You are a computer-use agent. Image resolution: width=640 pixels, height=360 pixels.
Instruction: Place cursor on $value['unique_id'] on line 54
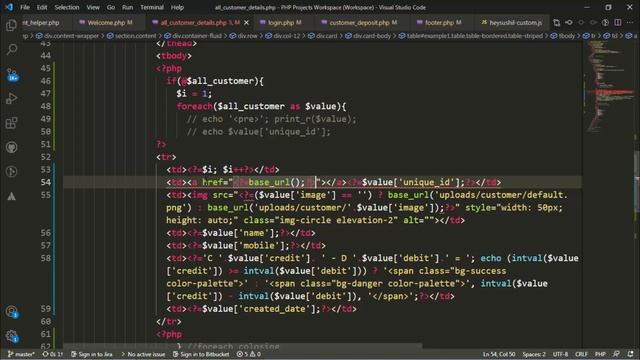coord(413,182)
